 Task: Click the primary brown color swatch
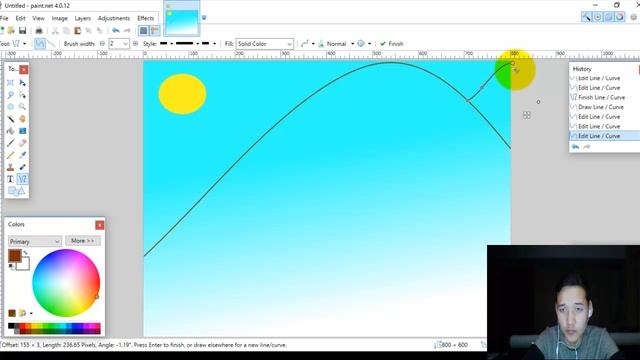coord(15,256)
